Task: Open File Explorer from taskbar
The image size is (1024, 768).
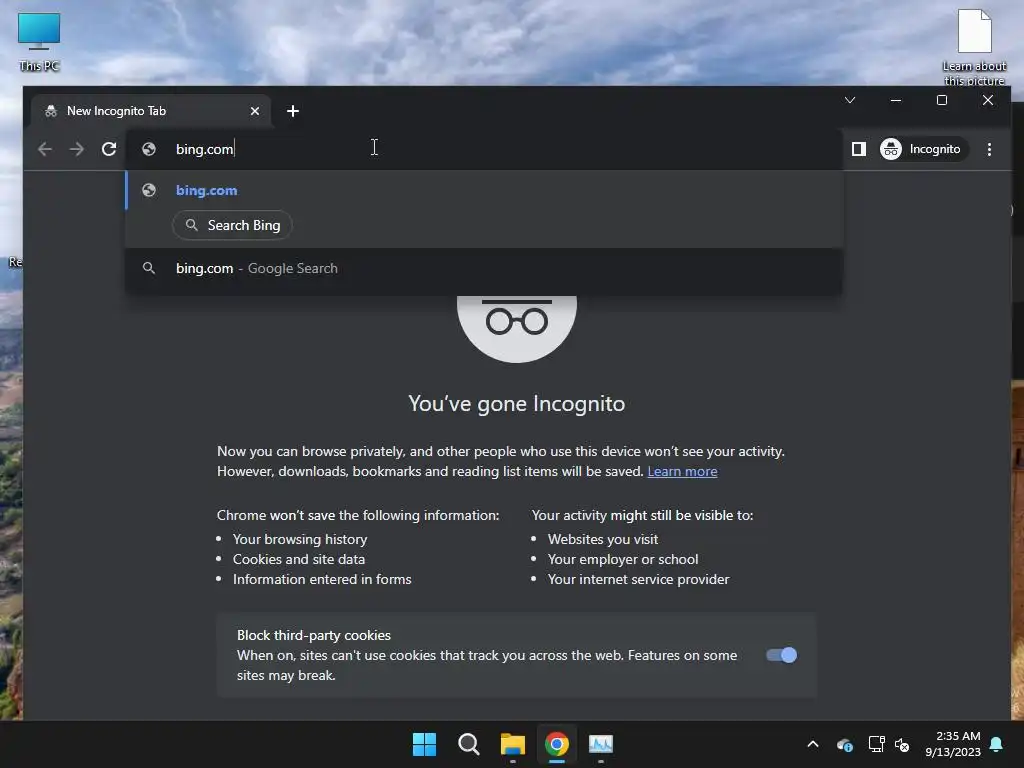Action: (513, 744)
